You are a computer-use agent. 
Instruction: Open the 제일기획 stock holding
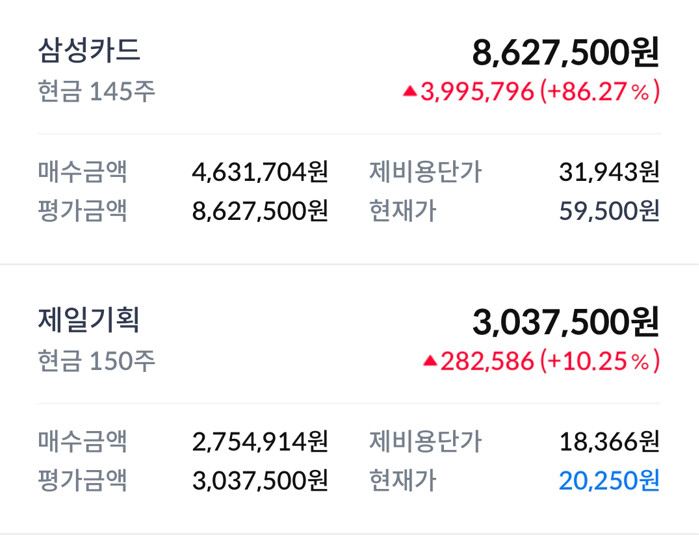coord(89,320)
